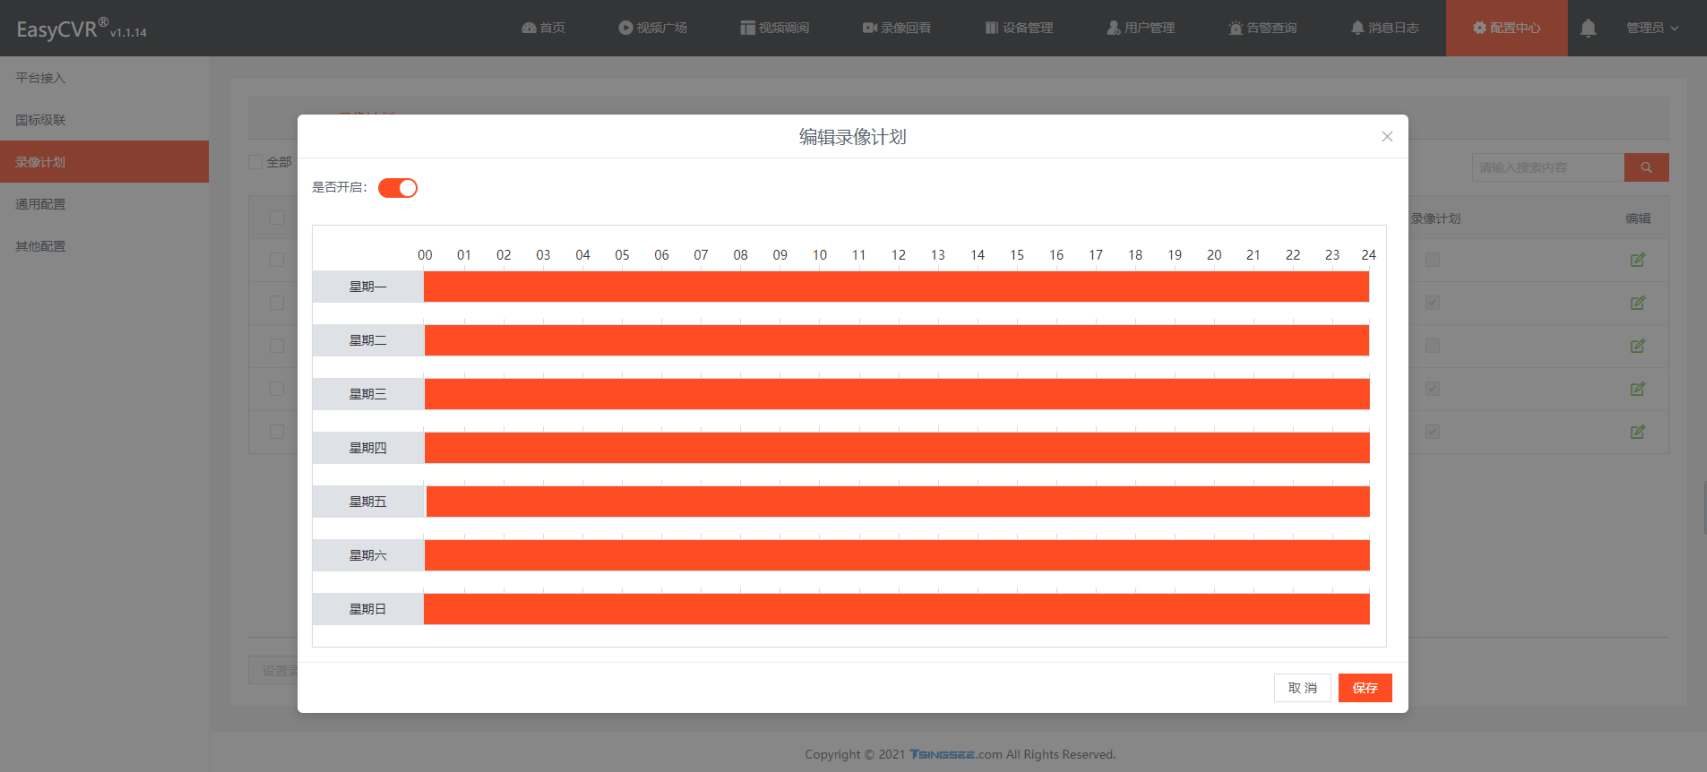Click the search input field

pyautogui.click(x=1547, y=167)
